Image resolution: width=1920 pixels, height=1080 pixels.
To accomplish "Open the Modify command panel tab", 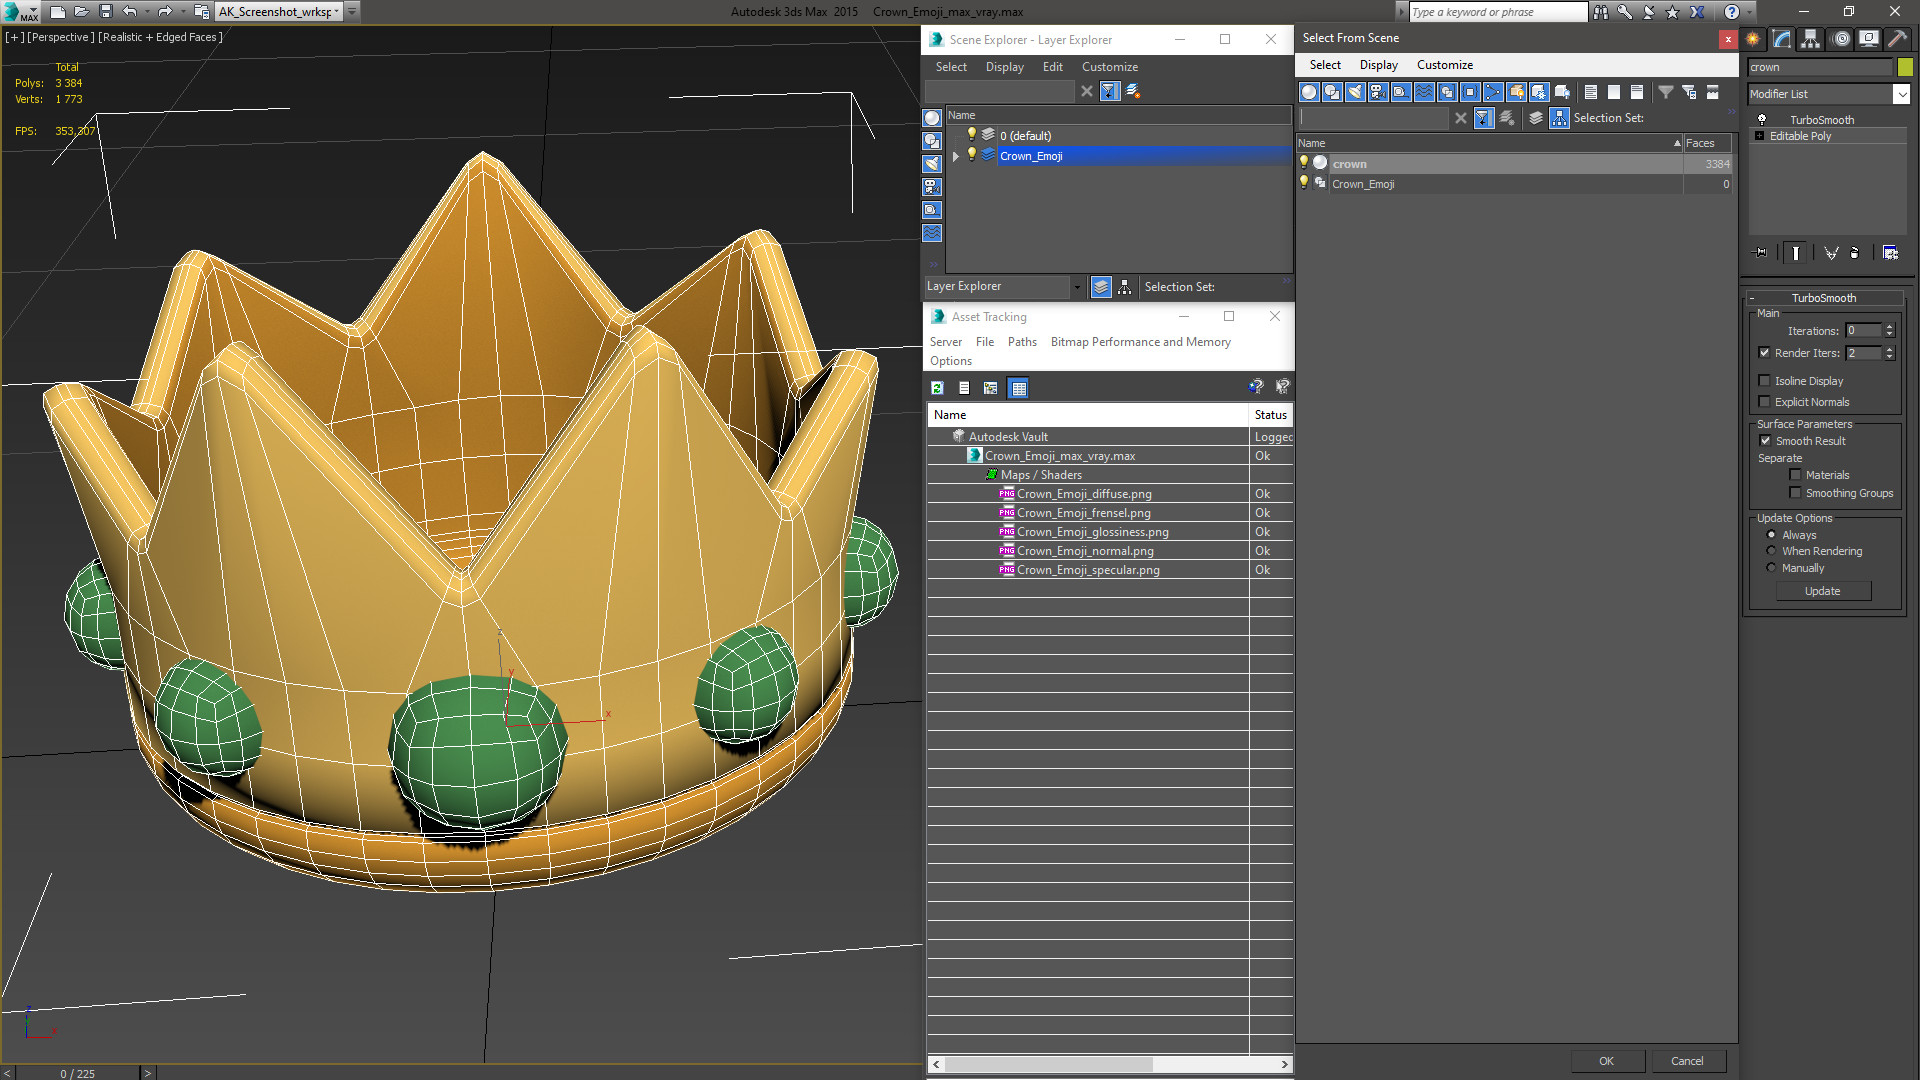I will click(x=1782, y=39).
